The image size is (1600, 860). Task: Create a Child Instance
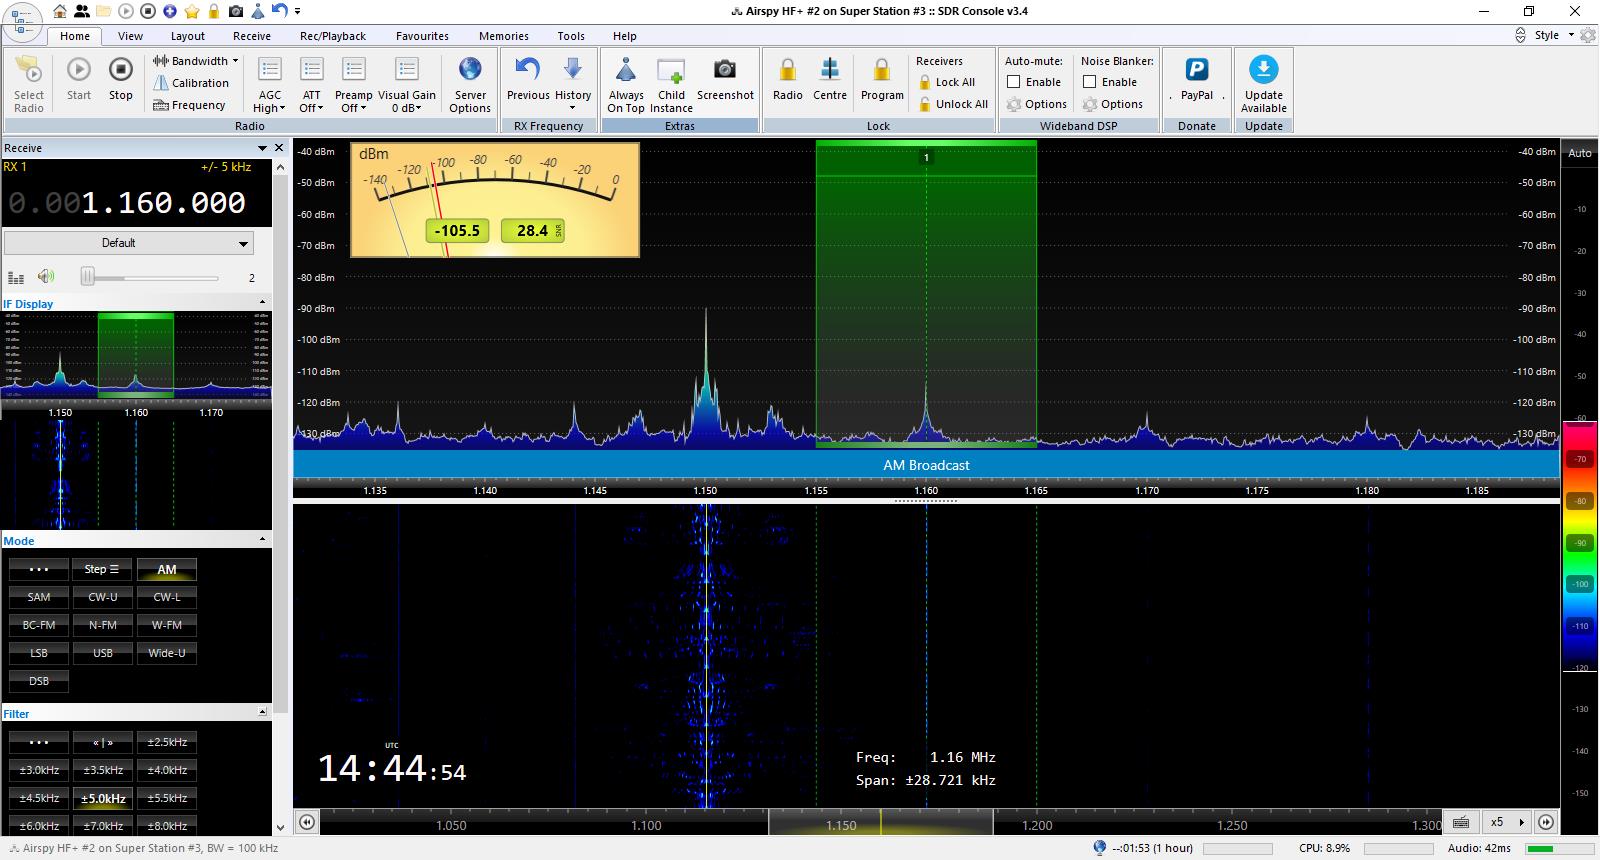coord(671,84)
